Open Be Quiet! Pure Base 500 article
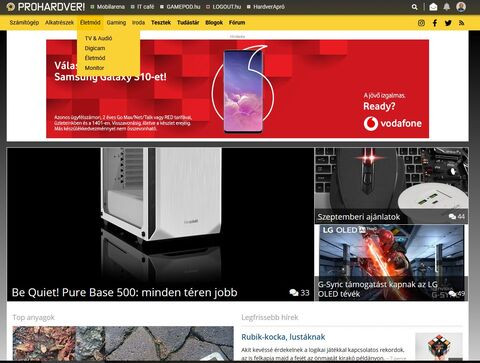This screenshot has width=480, height=363. pos(124,292)
